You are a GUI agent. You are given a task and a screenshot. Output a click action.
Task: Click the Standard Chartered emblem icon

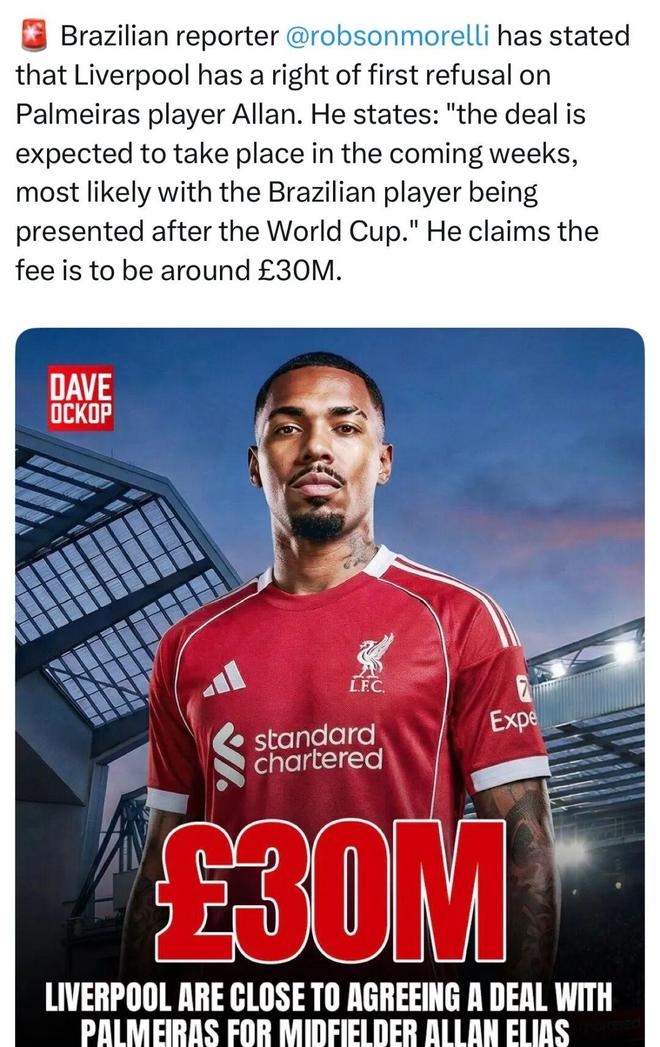pyautogui.click(x=228, y=757)
